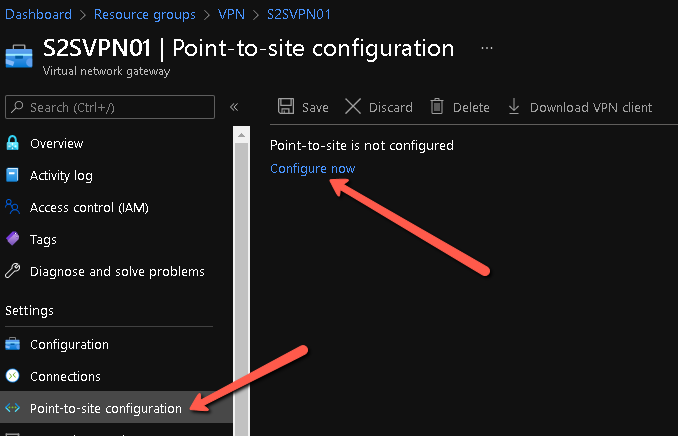Select Configuration under Settings
This screenshot has width=678, height=436.
pyautogui.click(x=69, y=344)
